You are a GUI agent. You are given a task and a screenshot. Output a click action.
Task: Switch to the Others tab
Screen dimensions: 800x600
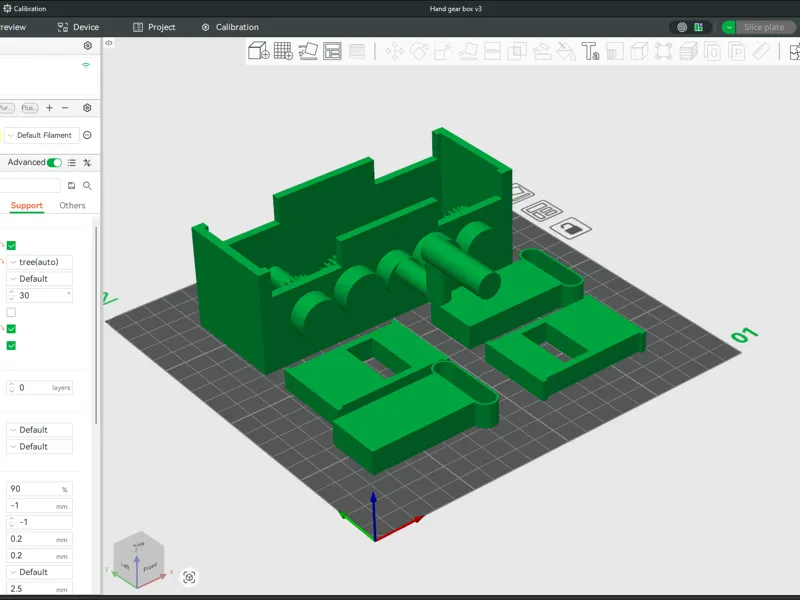[x=72, y=206]
